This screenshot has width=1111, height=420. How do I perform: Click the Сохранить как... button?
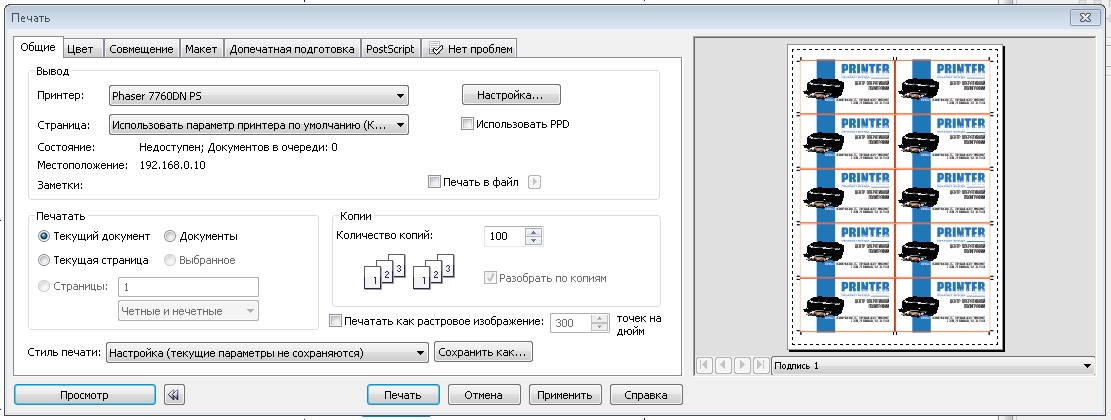click(x=484, y=352)
